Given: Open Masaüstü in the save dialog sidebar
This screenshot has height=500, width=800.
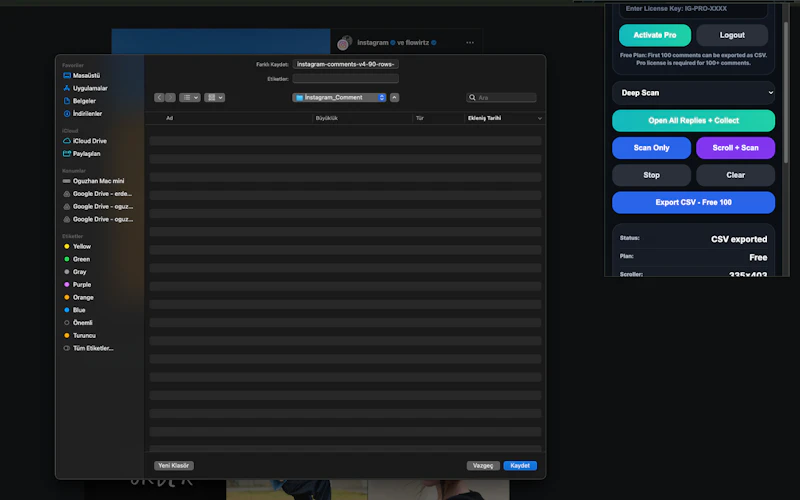Looking at the screenshot, I should [x=82, y=76].
